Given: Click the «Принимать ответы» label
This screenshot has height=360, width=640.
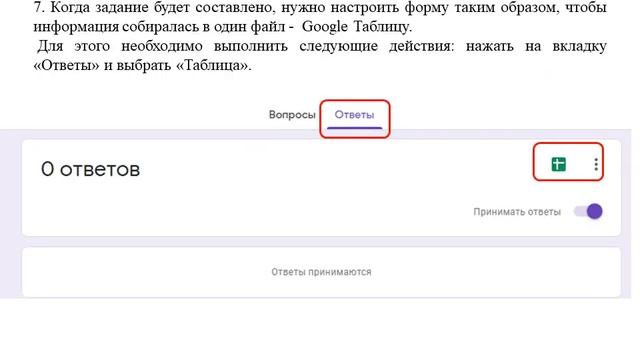Looking at the screenshot, I should (517, 212).
